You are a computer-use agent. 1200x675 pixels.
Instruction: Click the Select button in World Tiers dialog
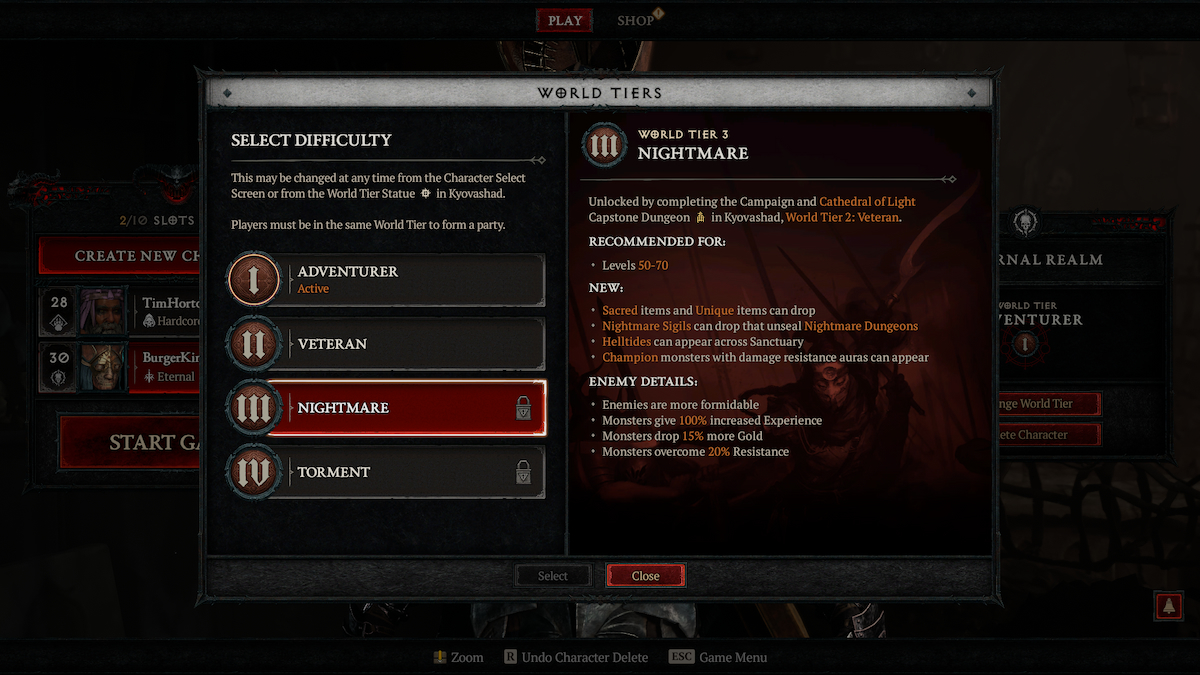point(553,576)
